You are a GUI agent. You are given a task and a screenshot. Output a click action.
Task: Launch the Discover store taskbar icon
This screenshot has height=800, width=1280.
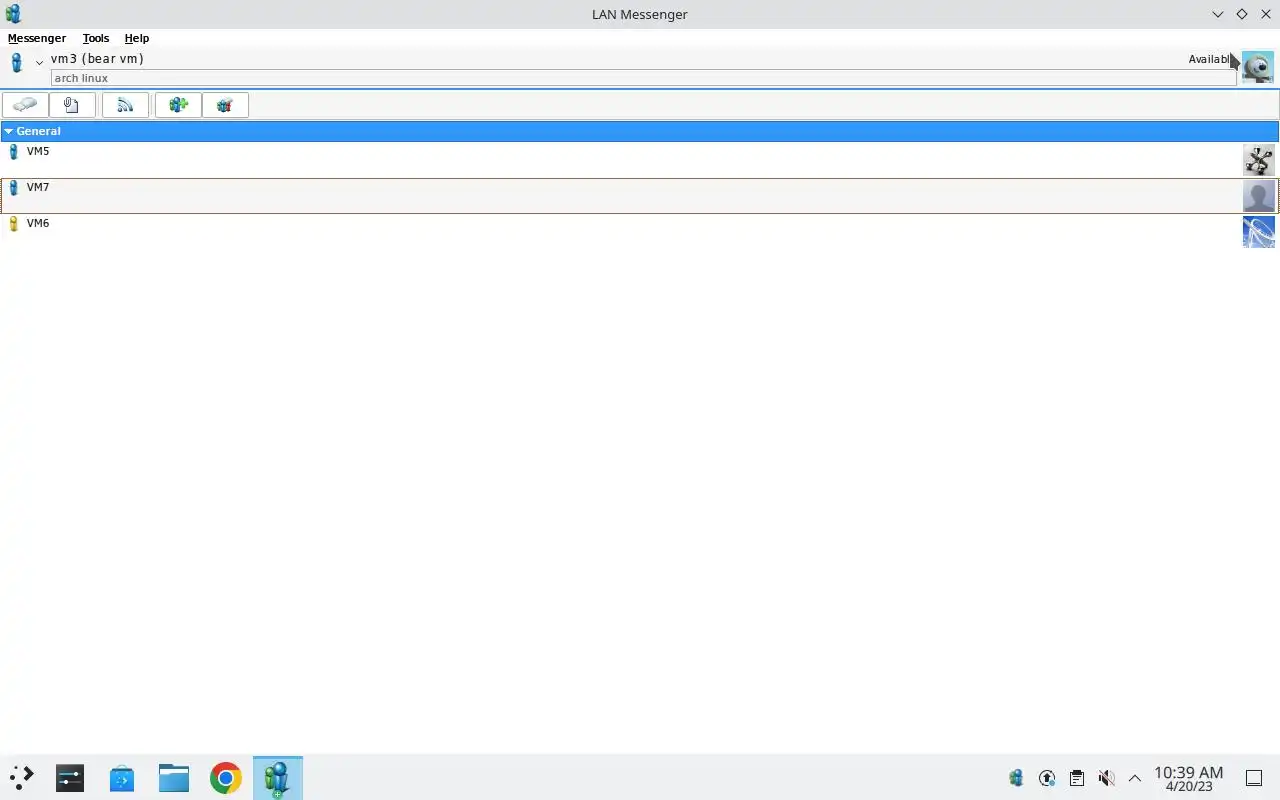[x=122, y=778]
